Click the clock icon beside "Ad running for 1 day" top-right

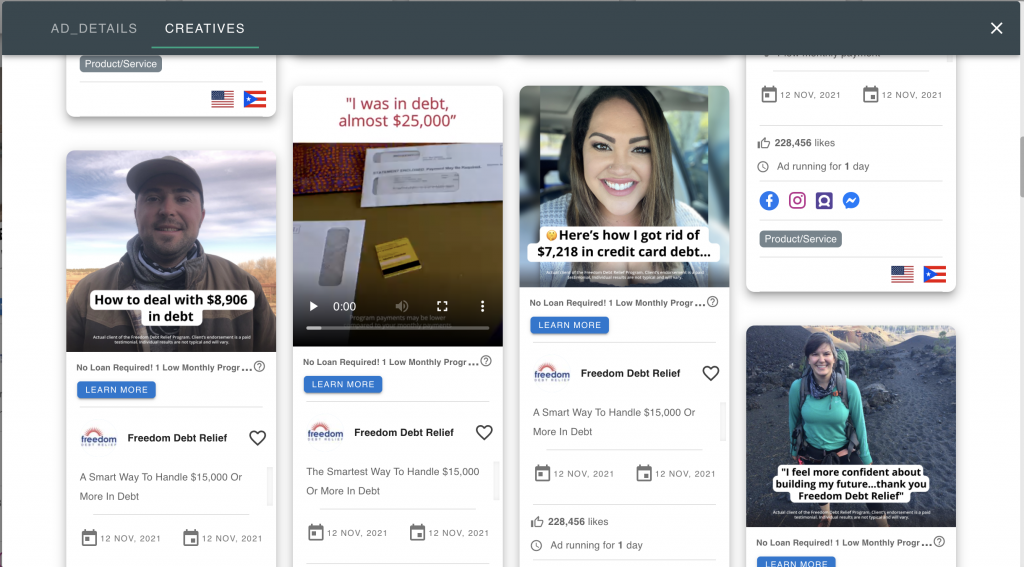[x=763, y=167]
